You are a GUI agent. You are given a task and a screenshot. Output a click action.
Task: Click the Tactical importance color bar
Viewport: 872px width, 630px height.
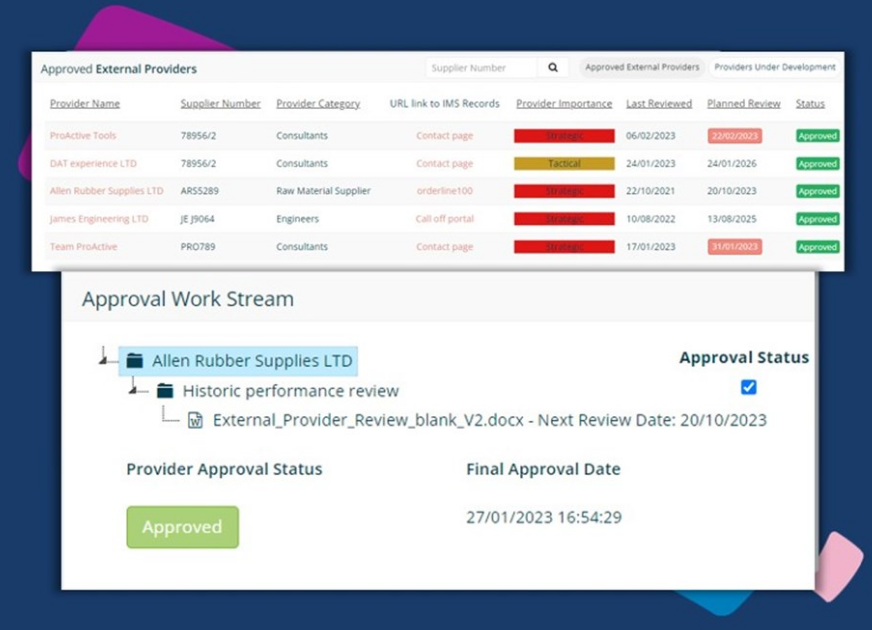[564, 164]
